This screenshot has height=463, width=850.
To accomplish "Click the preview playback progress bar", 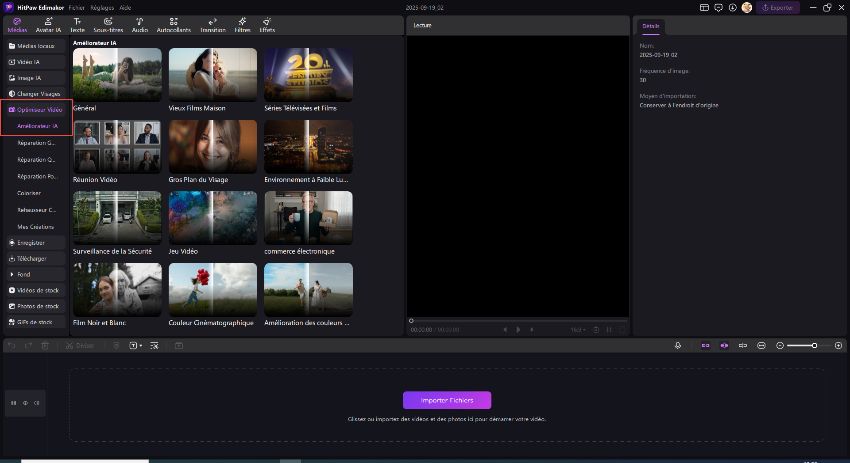I will point(518,320).
